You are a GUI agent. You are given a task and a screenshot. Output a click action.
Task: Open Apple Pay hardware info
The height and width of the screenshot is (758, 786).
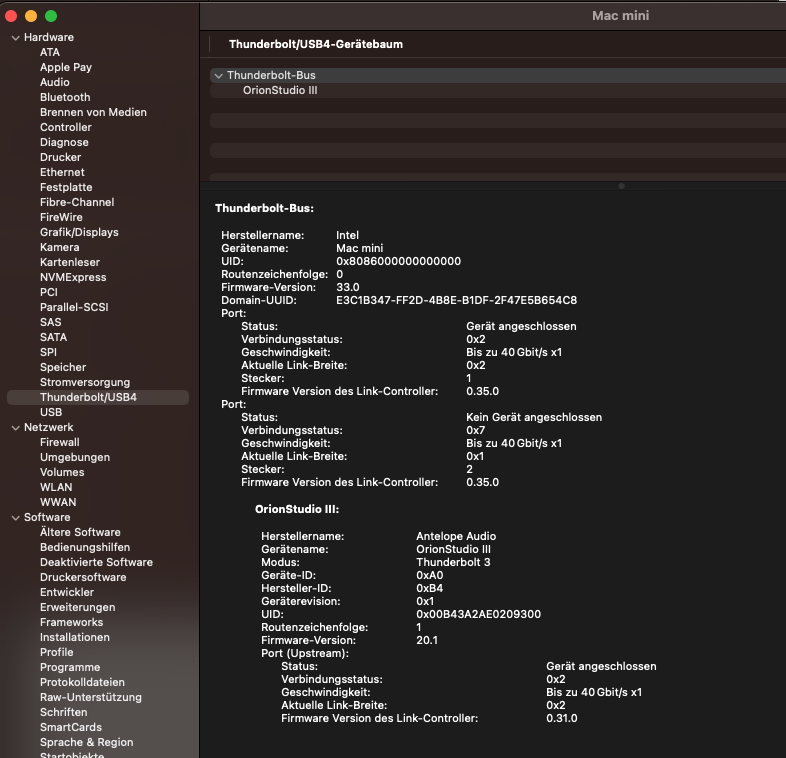66,67
